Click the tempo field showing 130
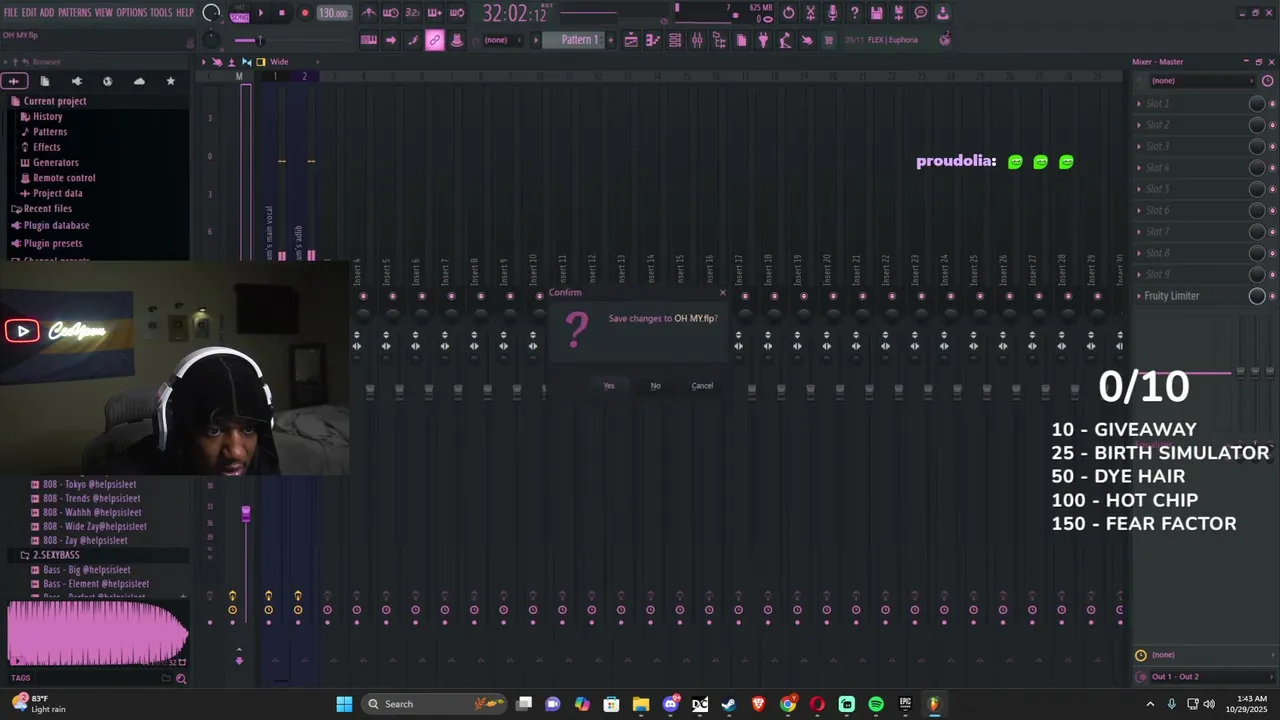 click(x=333, y=14)
